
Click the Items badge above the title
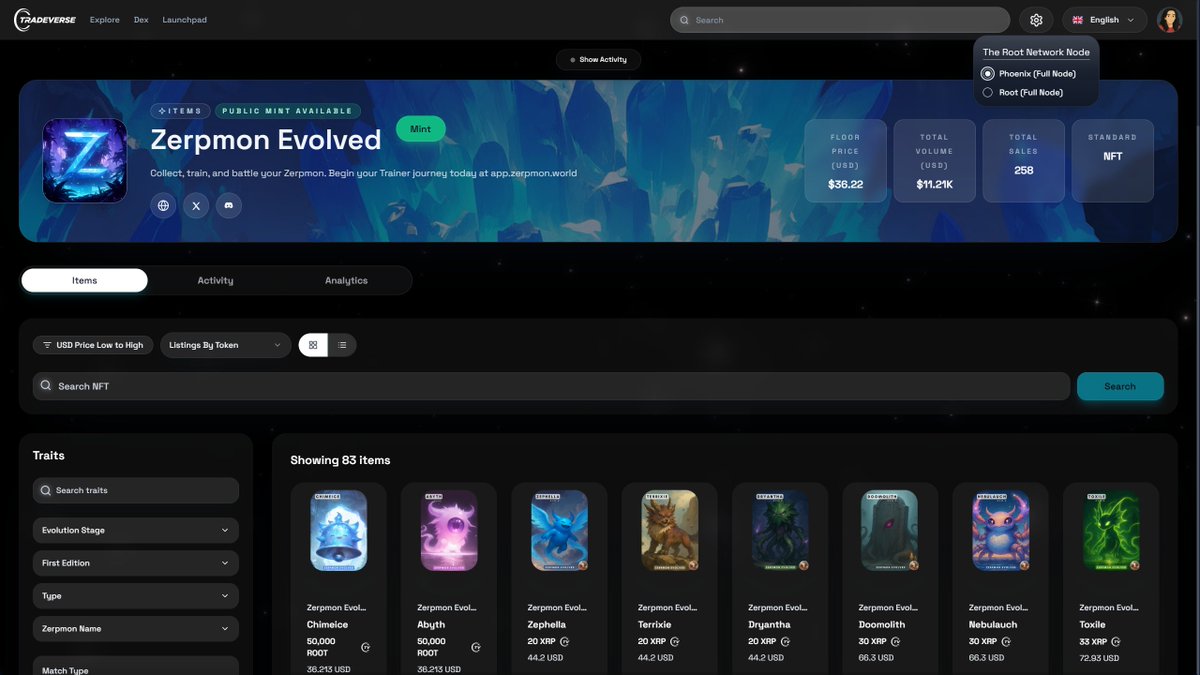click(x=180, y=111)
